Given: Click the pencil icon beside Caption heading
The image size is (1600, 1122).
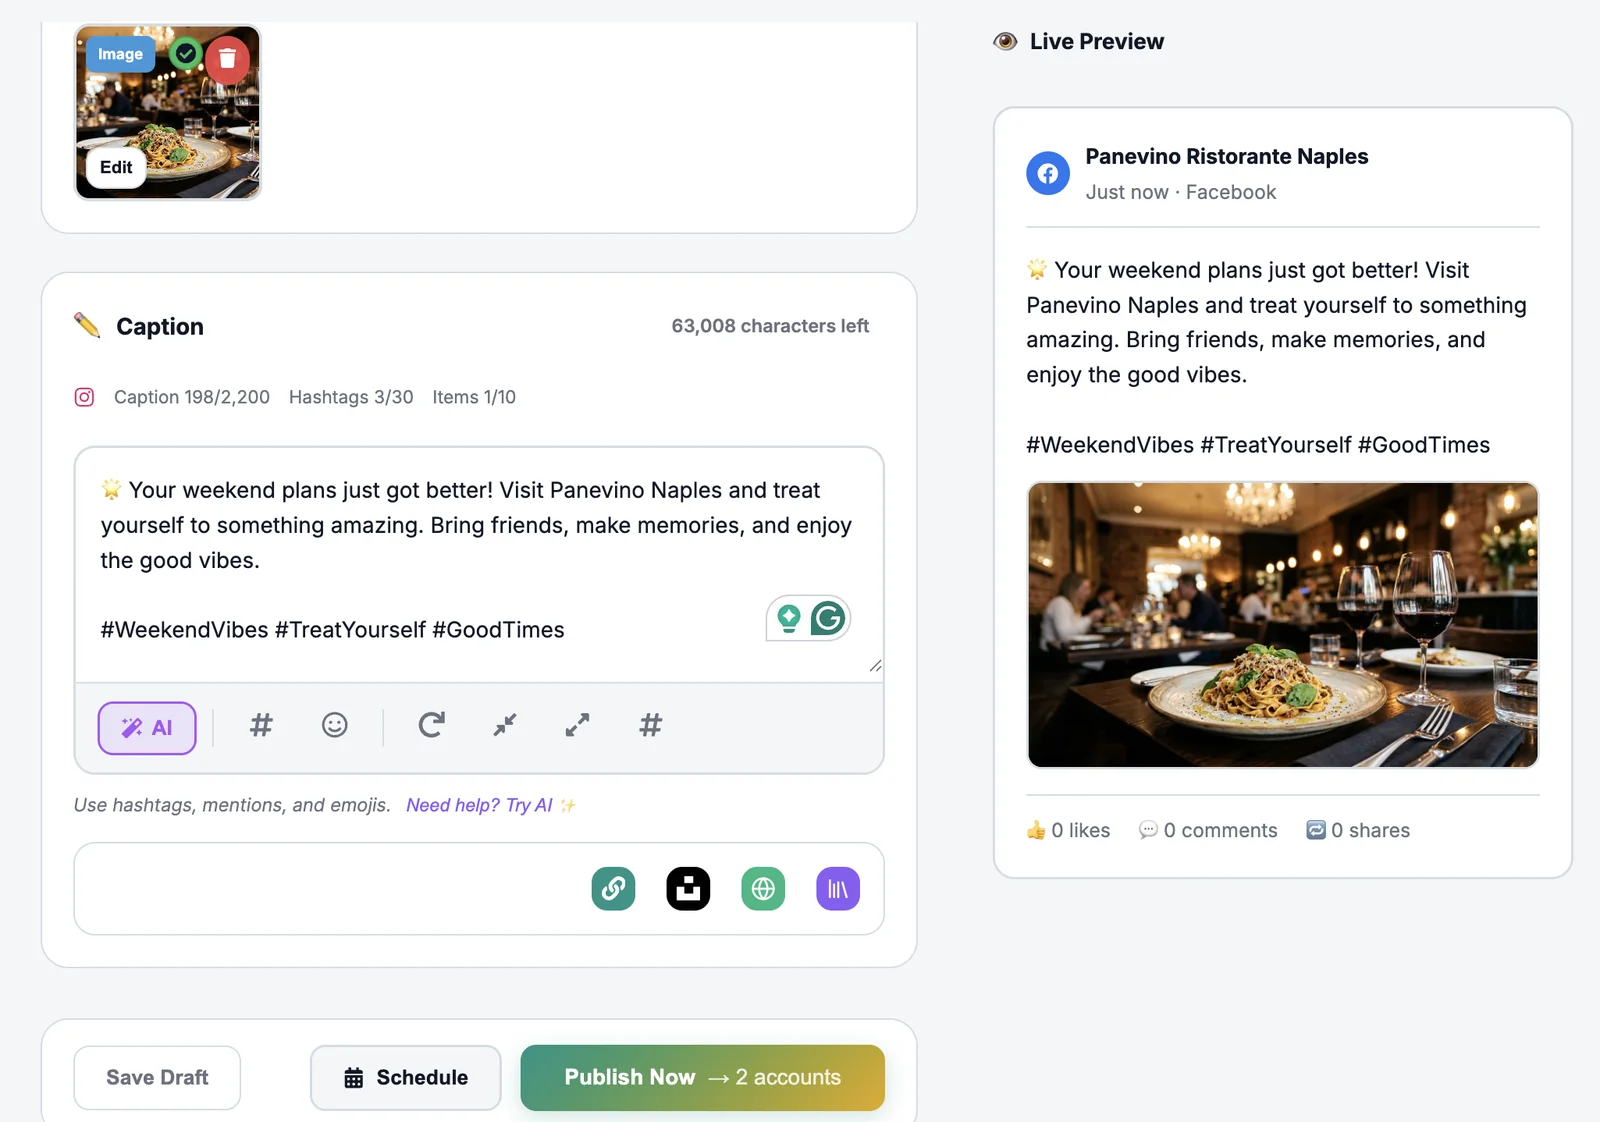Looking at the screenshot, I should tap(87, 325).
